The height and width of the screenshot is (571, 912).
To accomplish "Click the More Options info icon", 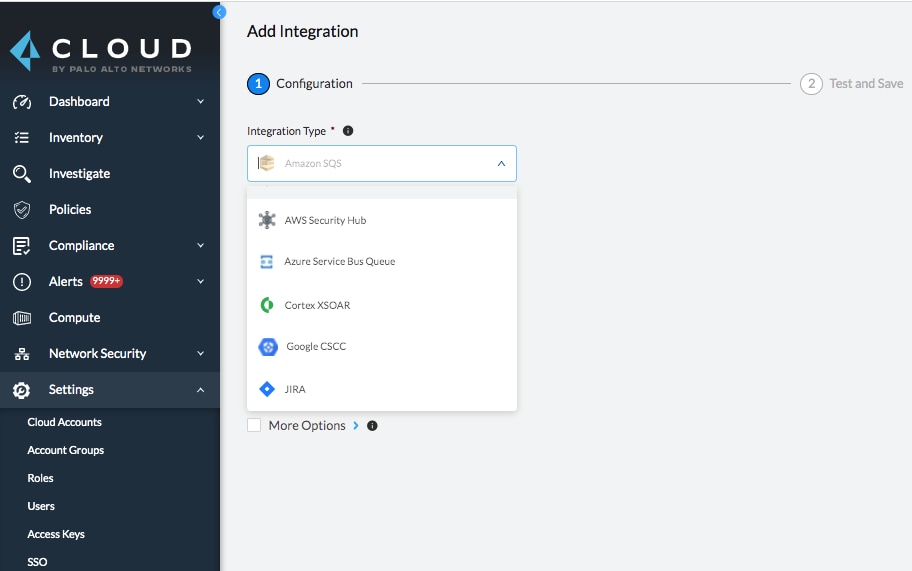I will pos(372,426).
